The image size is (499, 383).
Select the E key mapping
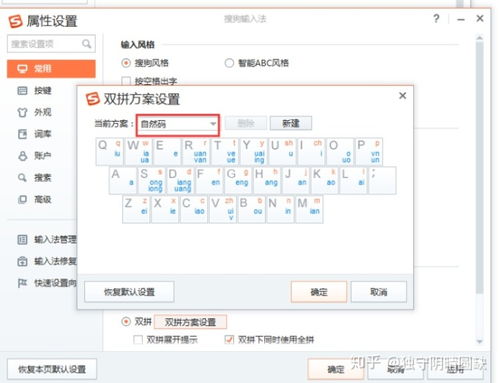tap(167, 152)
